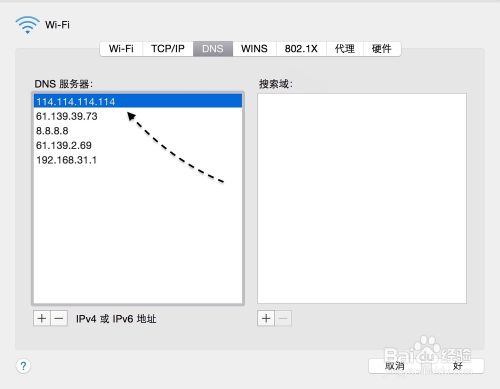Switch to the 代理 tab
Viewport: 500px width, 389px height.
tap(345, 49)
